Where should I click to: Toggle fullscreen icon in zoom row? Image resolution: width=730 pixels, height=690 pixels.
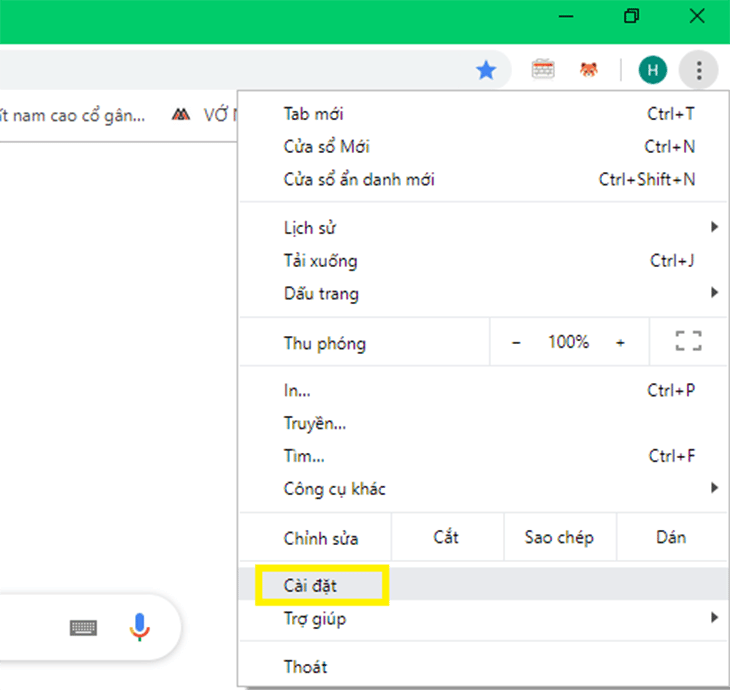click(x=689, y=341)
